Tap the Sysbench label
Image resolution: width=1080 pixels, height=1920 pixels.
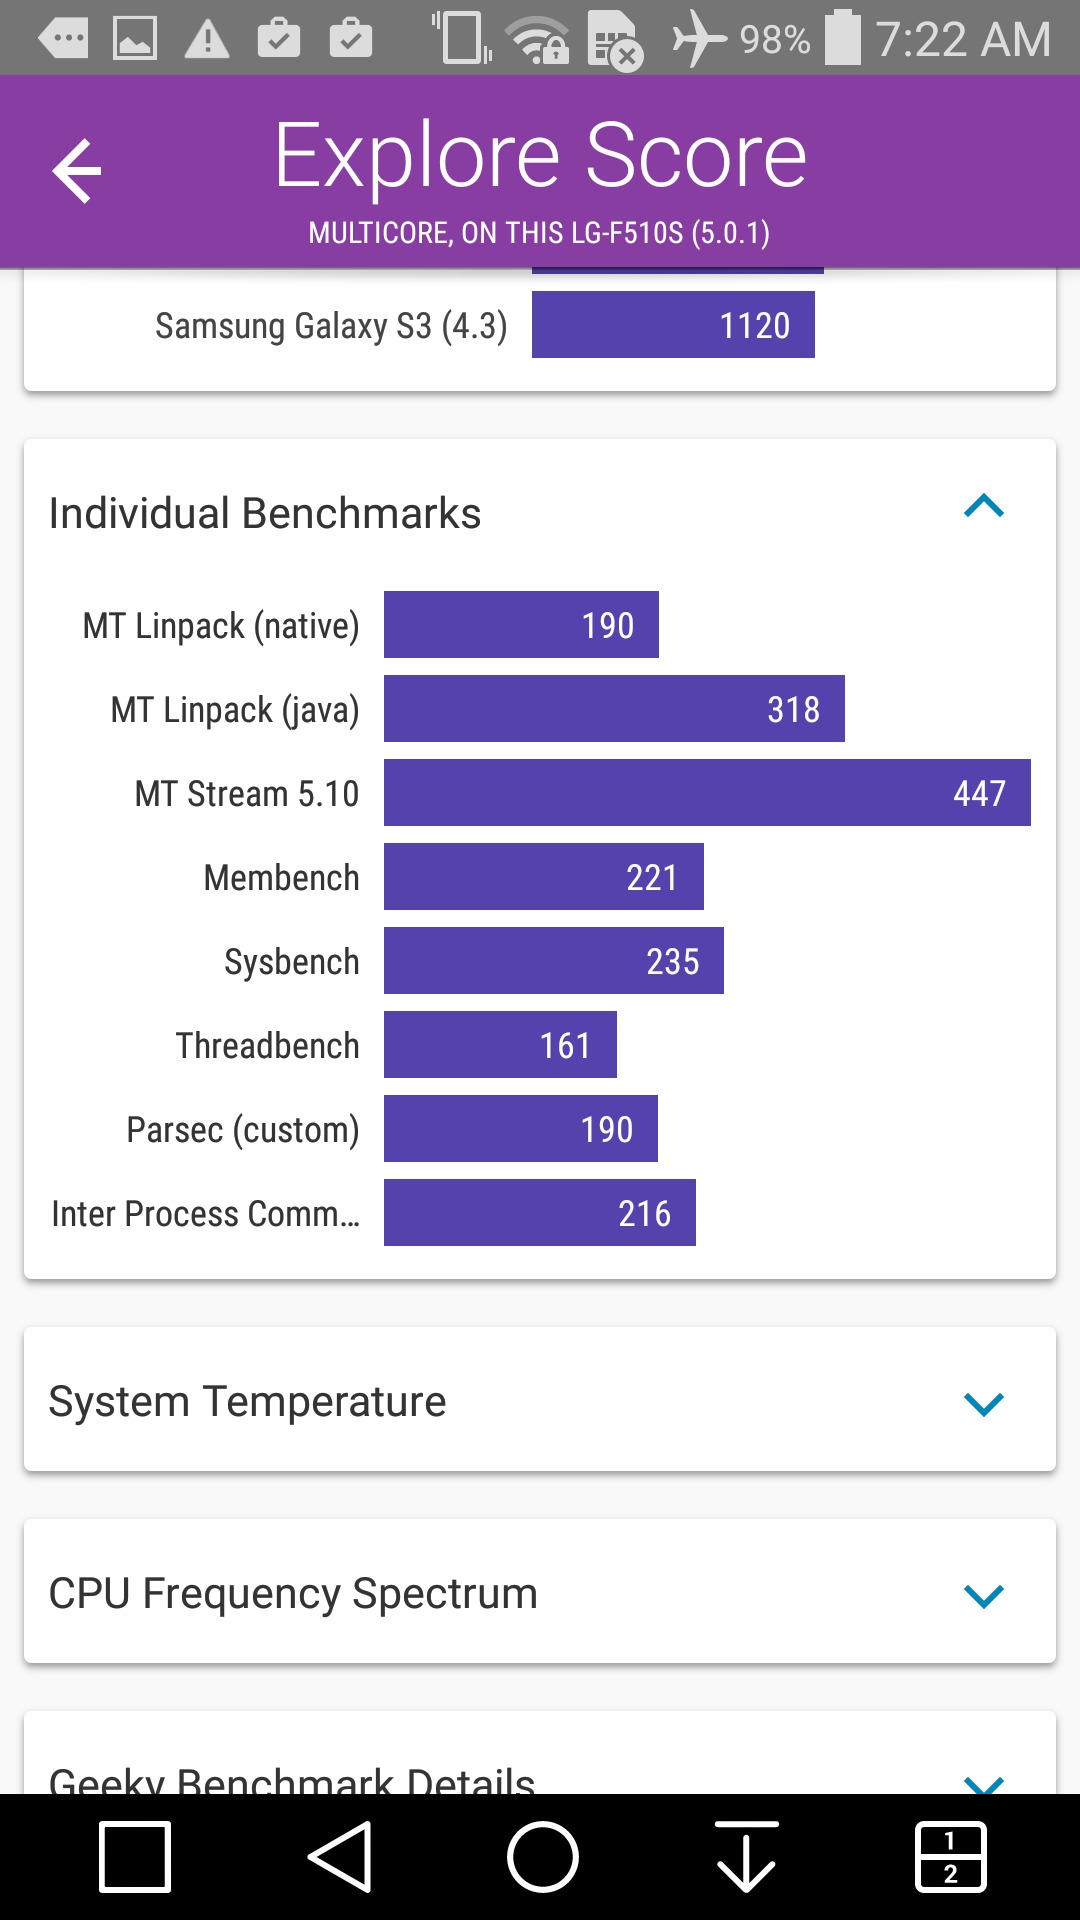coord(291,961)
